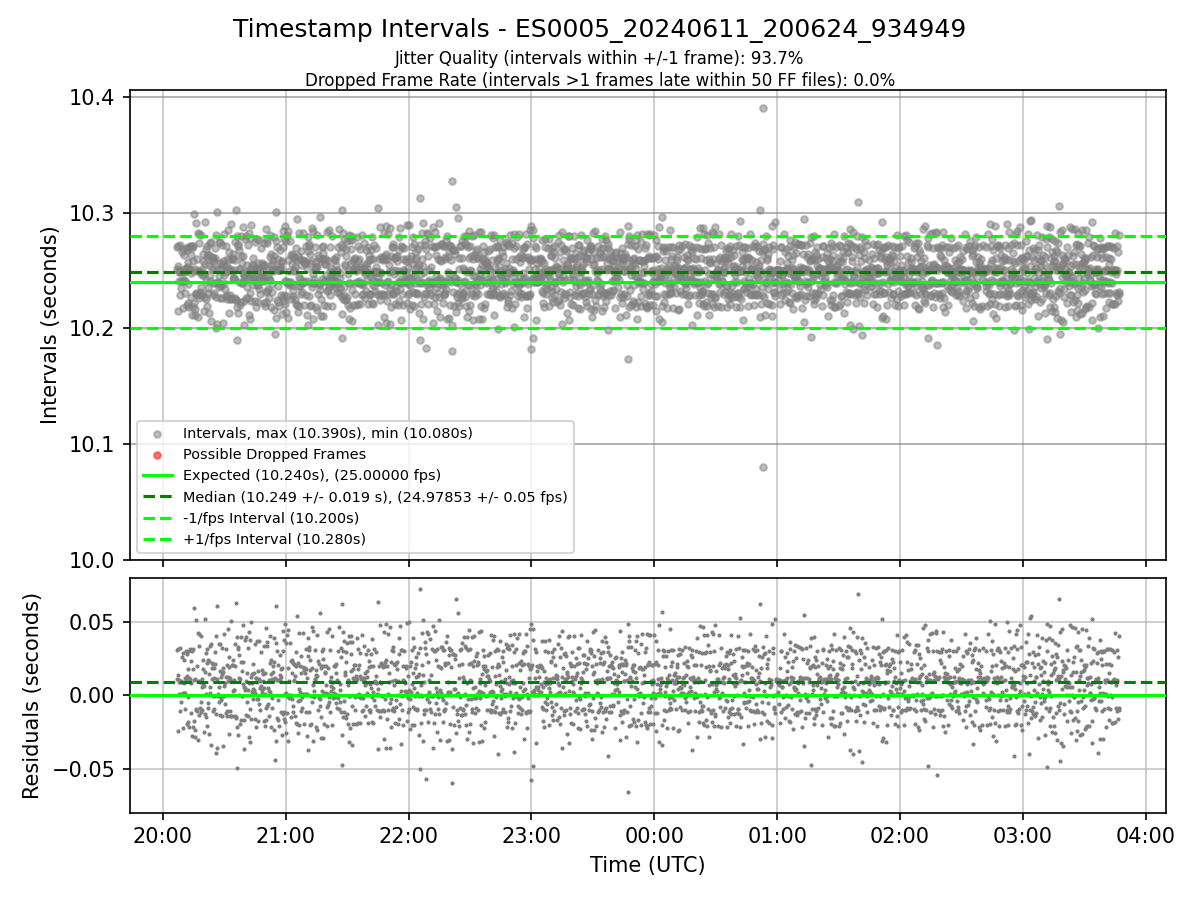The width and height of the screenshot is (1200, 900).
Task: Click the 'Intervals (seconds)' y-axis label
Action: [x=51, y=325]
